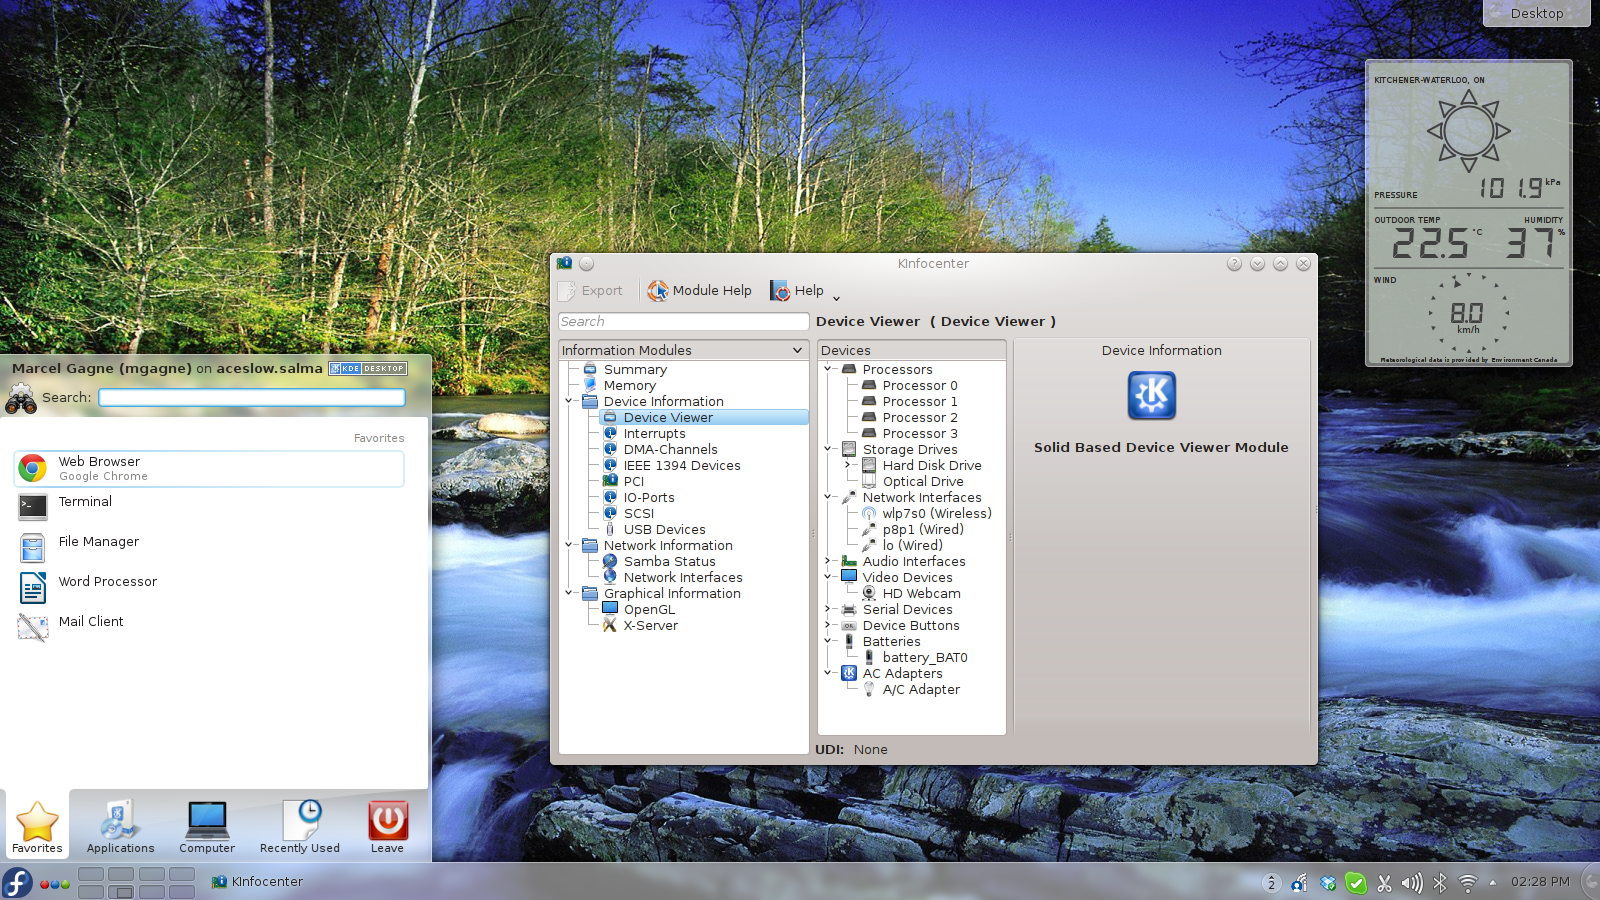Launch Word Processor from Favorites
Viewport: 1600px width, 900px height.
(x=209, y=588)
